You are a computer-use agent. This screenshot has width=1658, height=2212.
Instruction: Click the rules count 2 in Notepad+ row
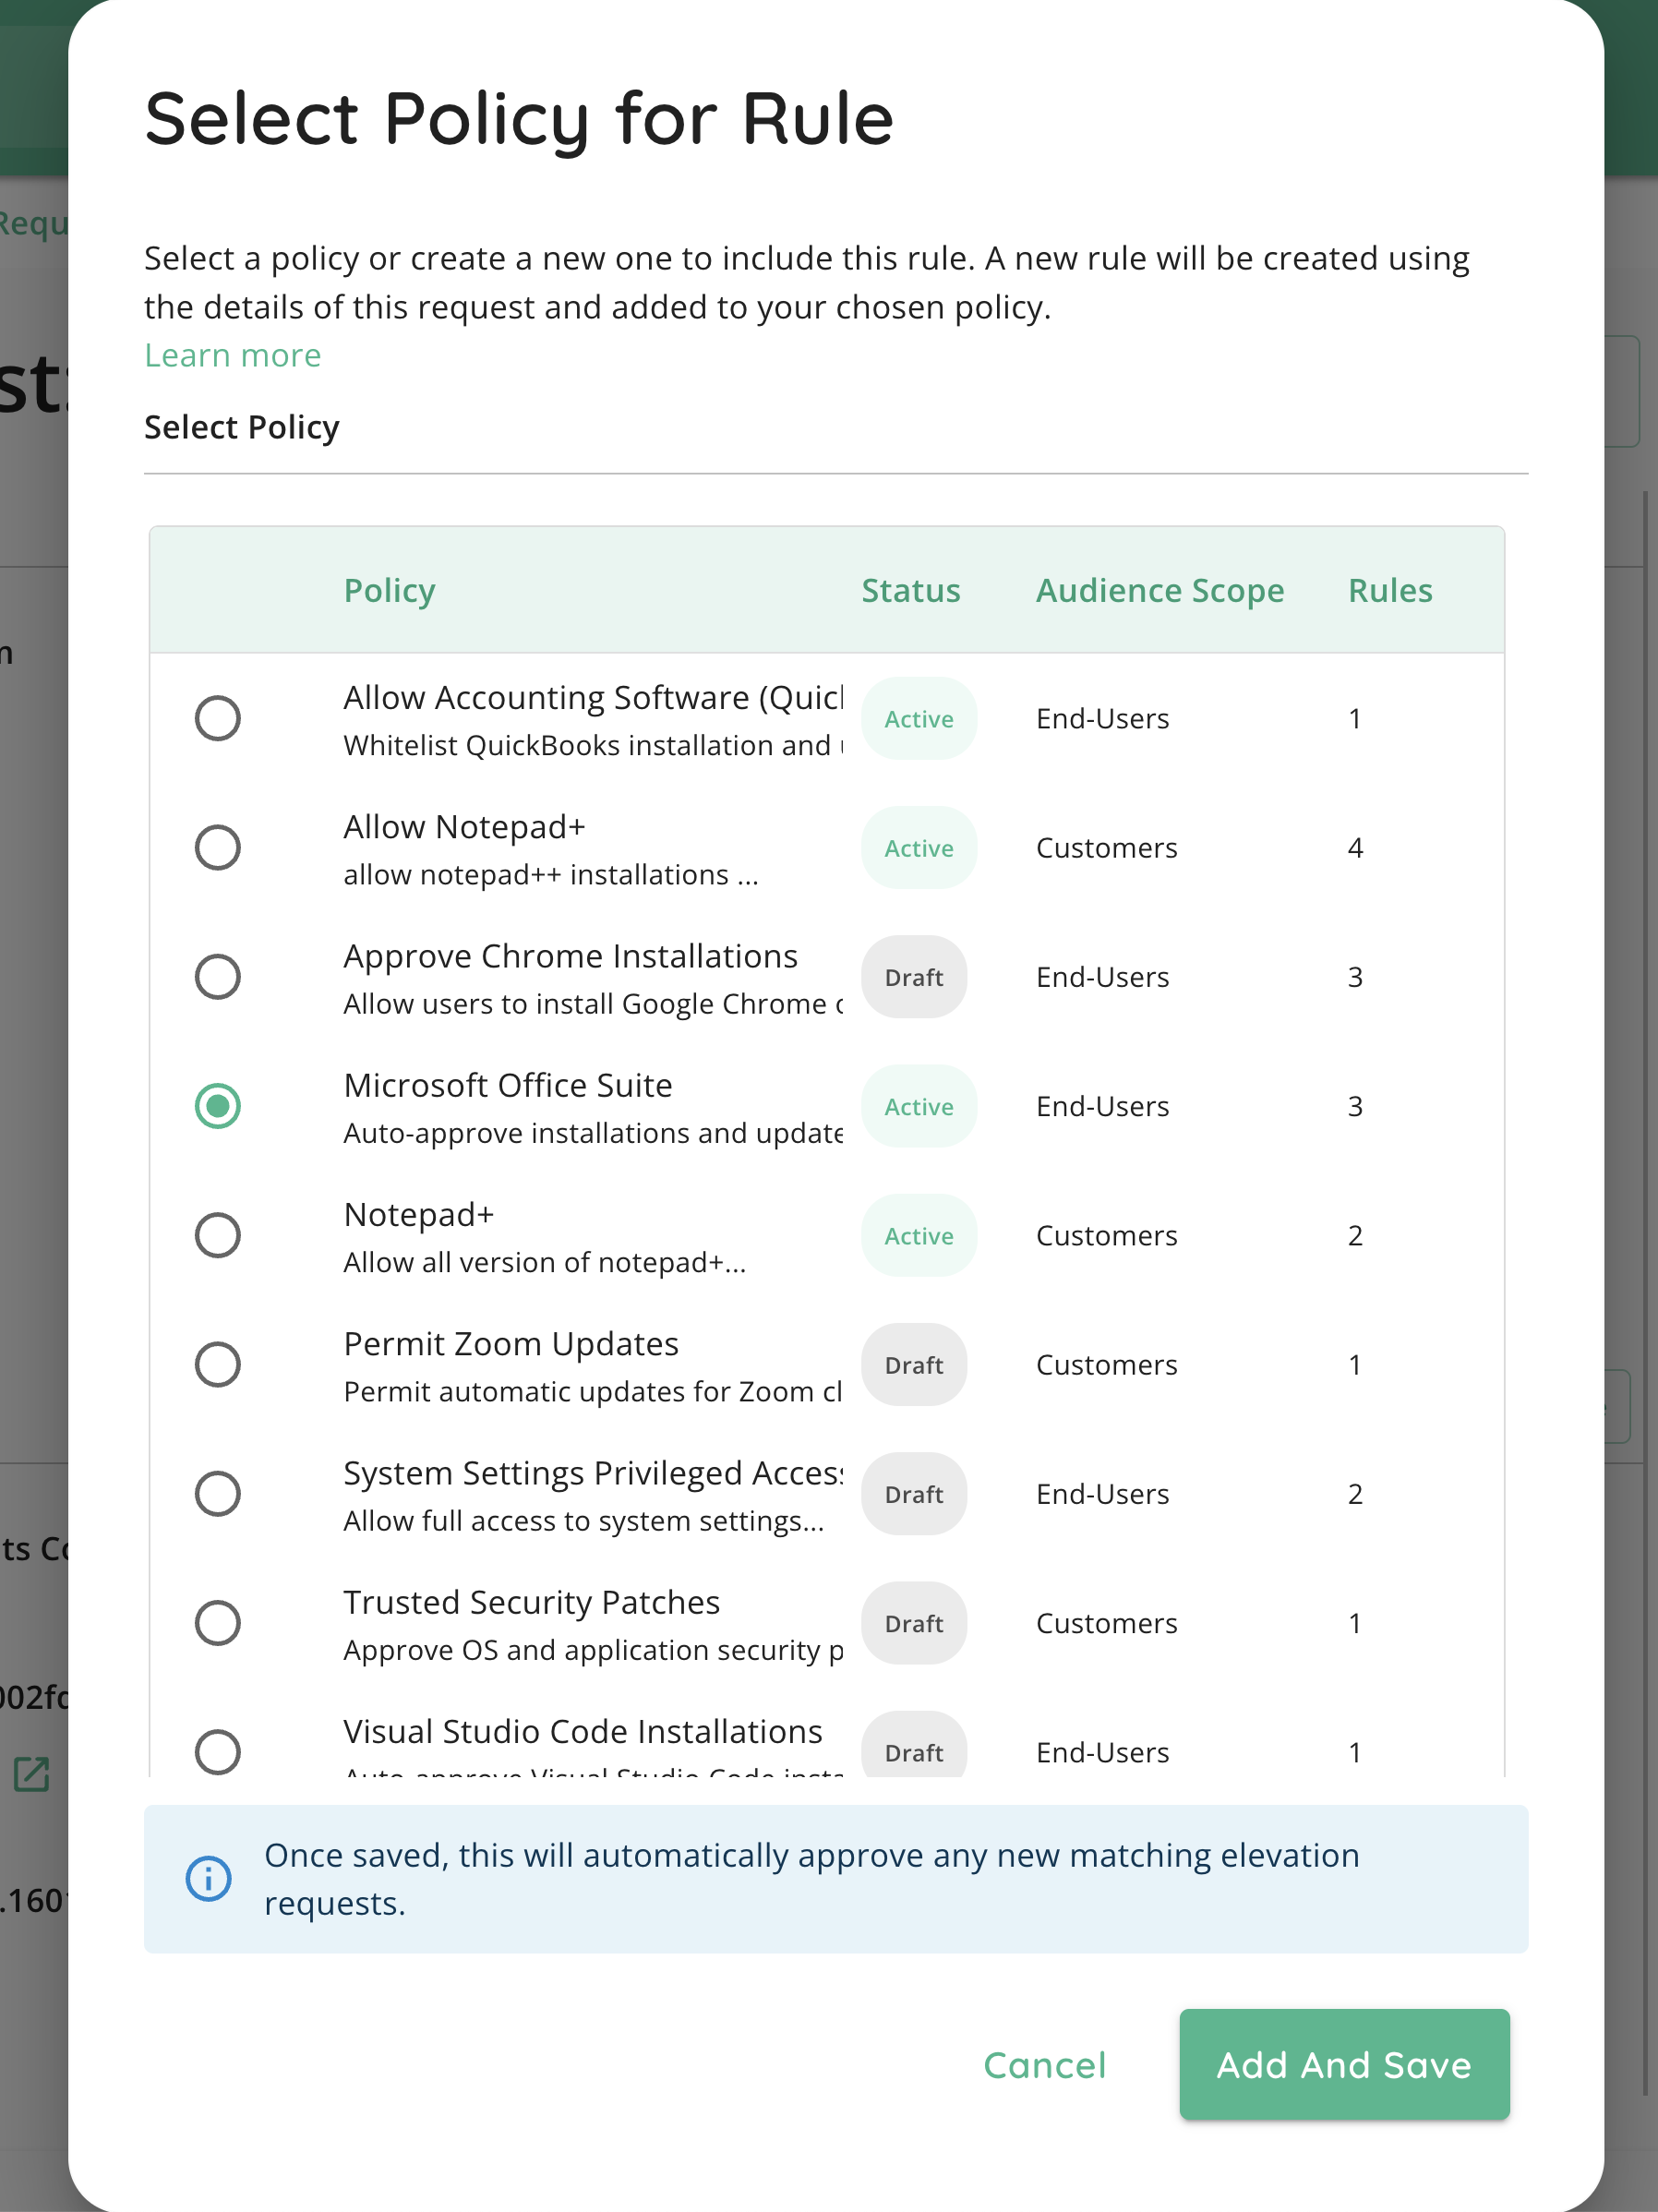(x=1355, y=1236)
